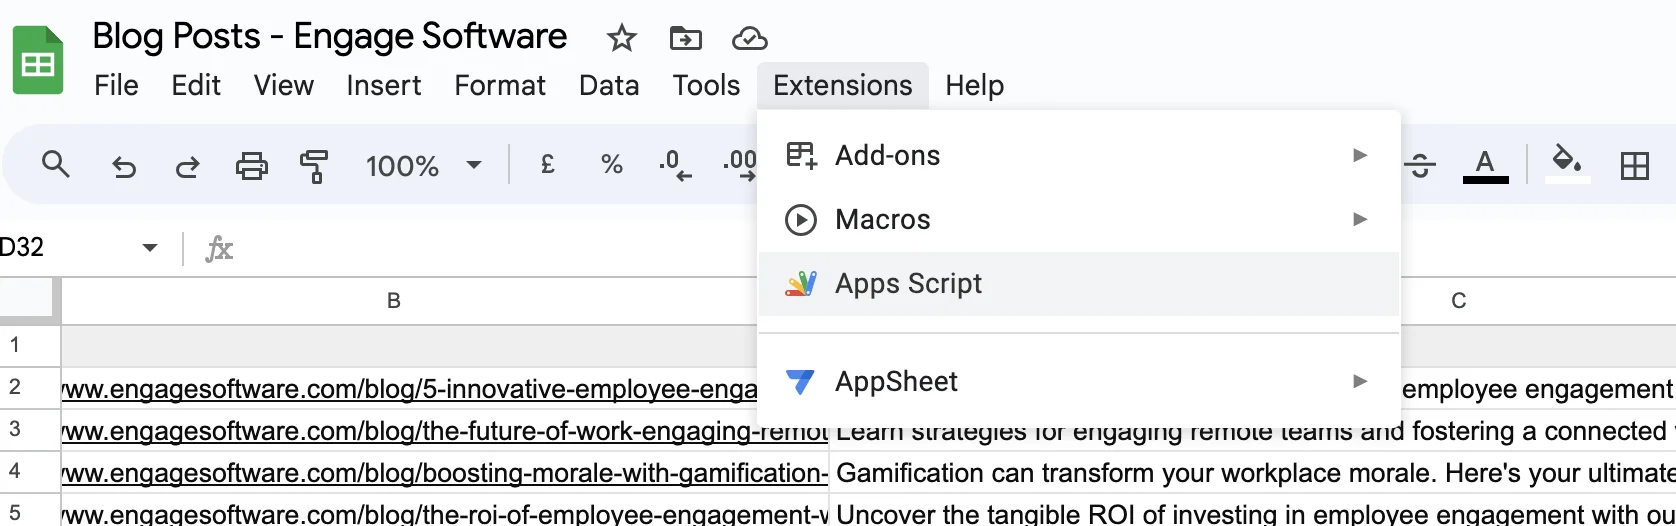This screenshot has width=1676, height=526.
Task: Open the boosting-morale-with-gamification link
Action: pyautogui.click(x=444, y=473)
